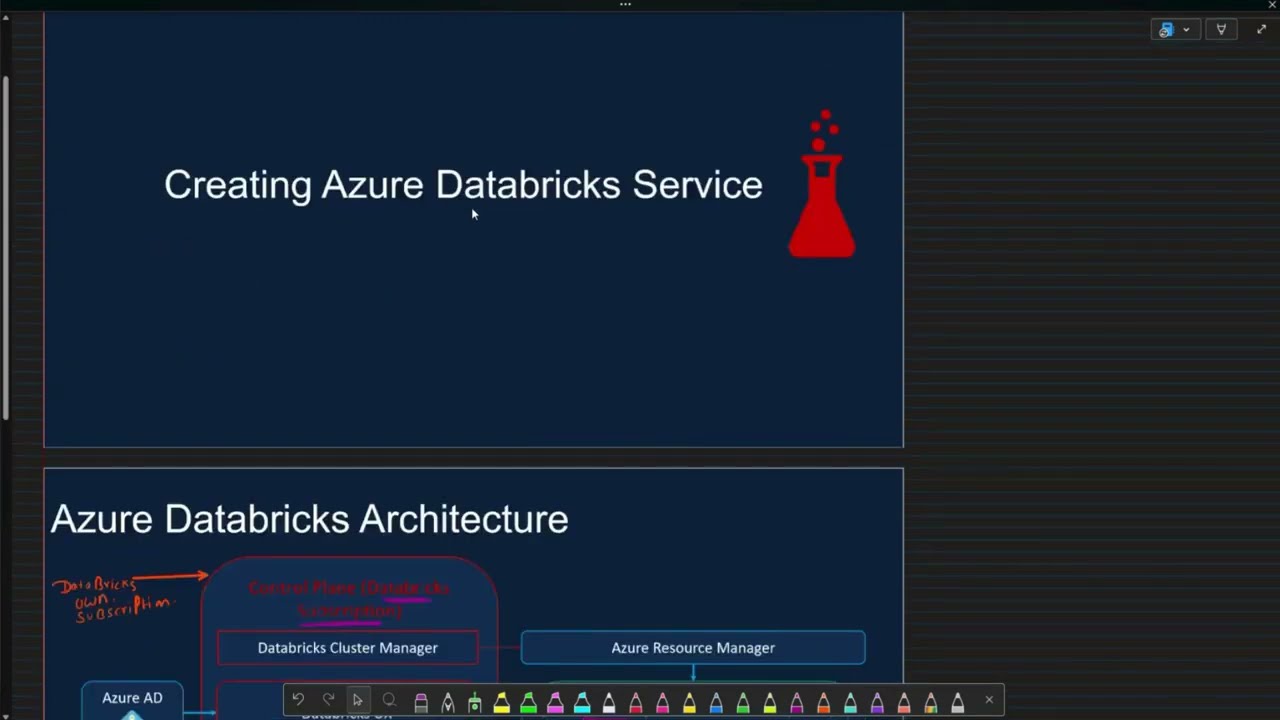The height and width of the screenshot is (720, 1280).
Task: Click the Azure Databricks Architecture heading
Action: [x=309, y=519]
